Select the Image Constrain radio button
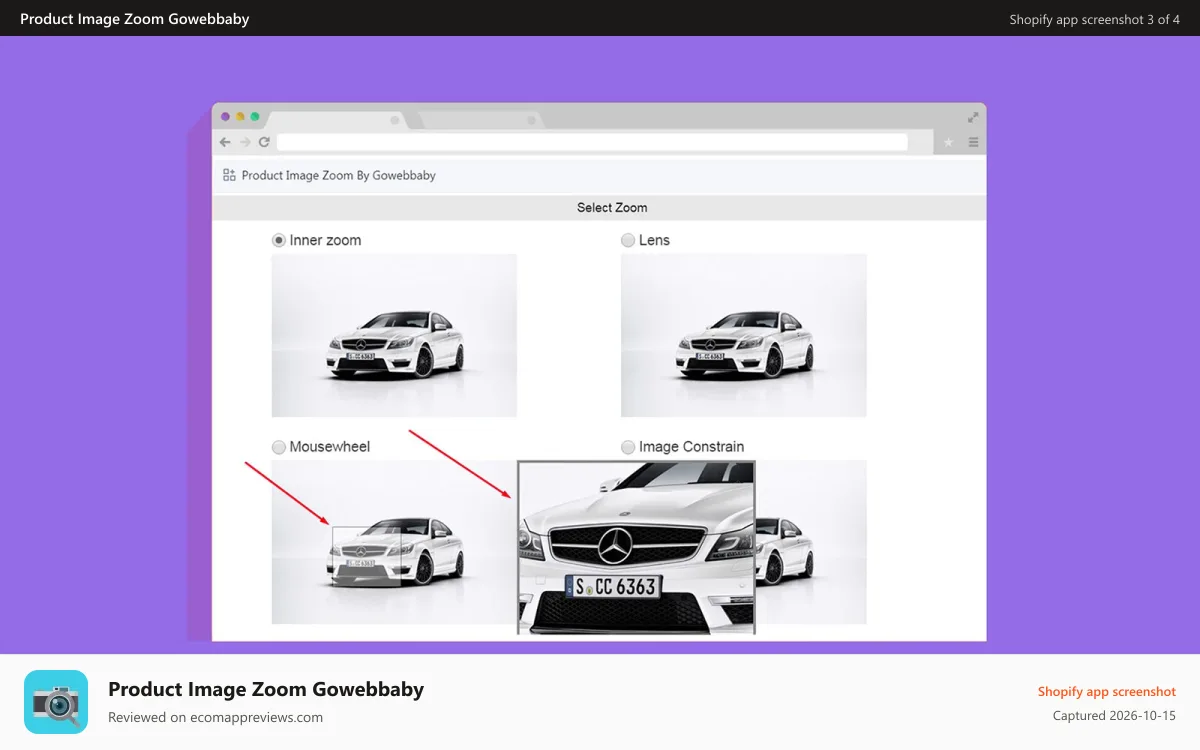The width and height of the screenshot is (1200, 750). (628, 447)
